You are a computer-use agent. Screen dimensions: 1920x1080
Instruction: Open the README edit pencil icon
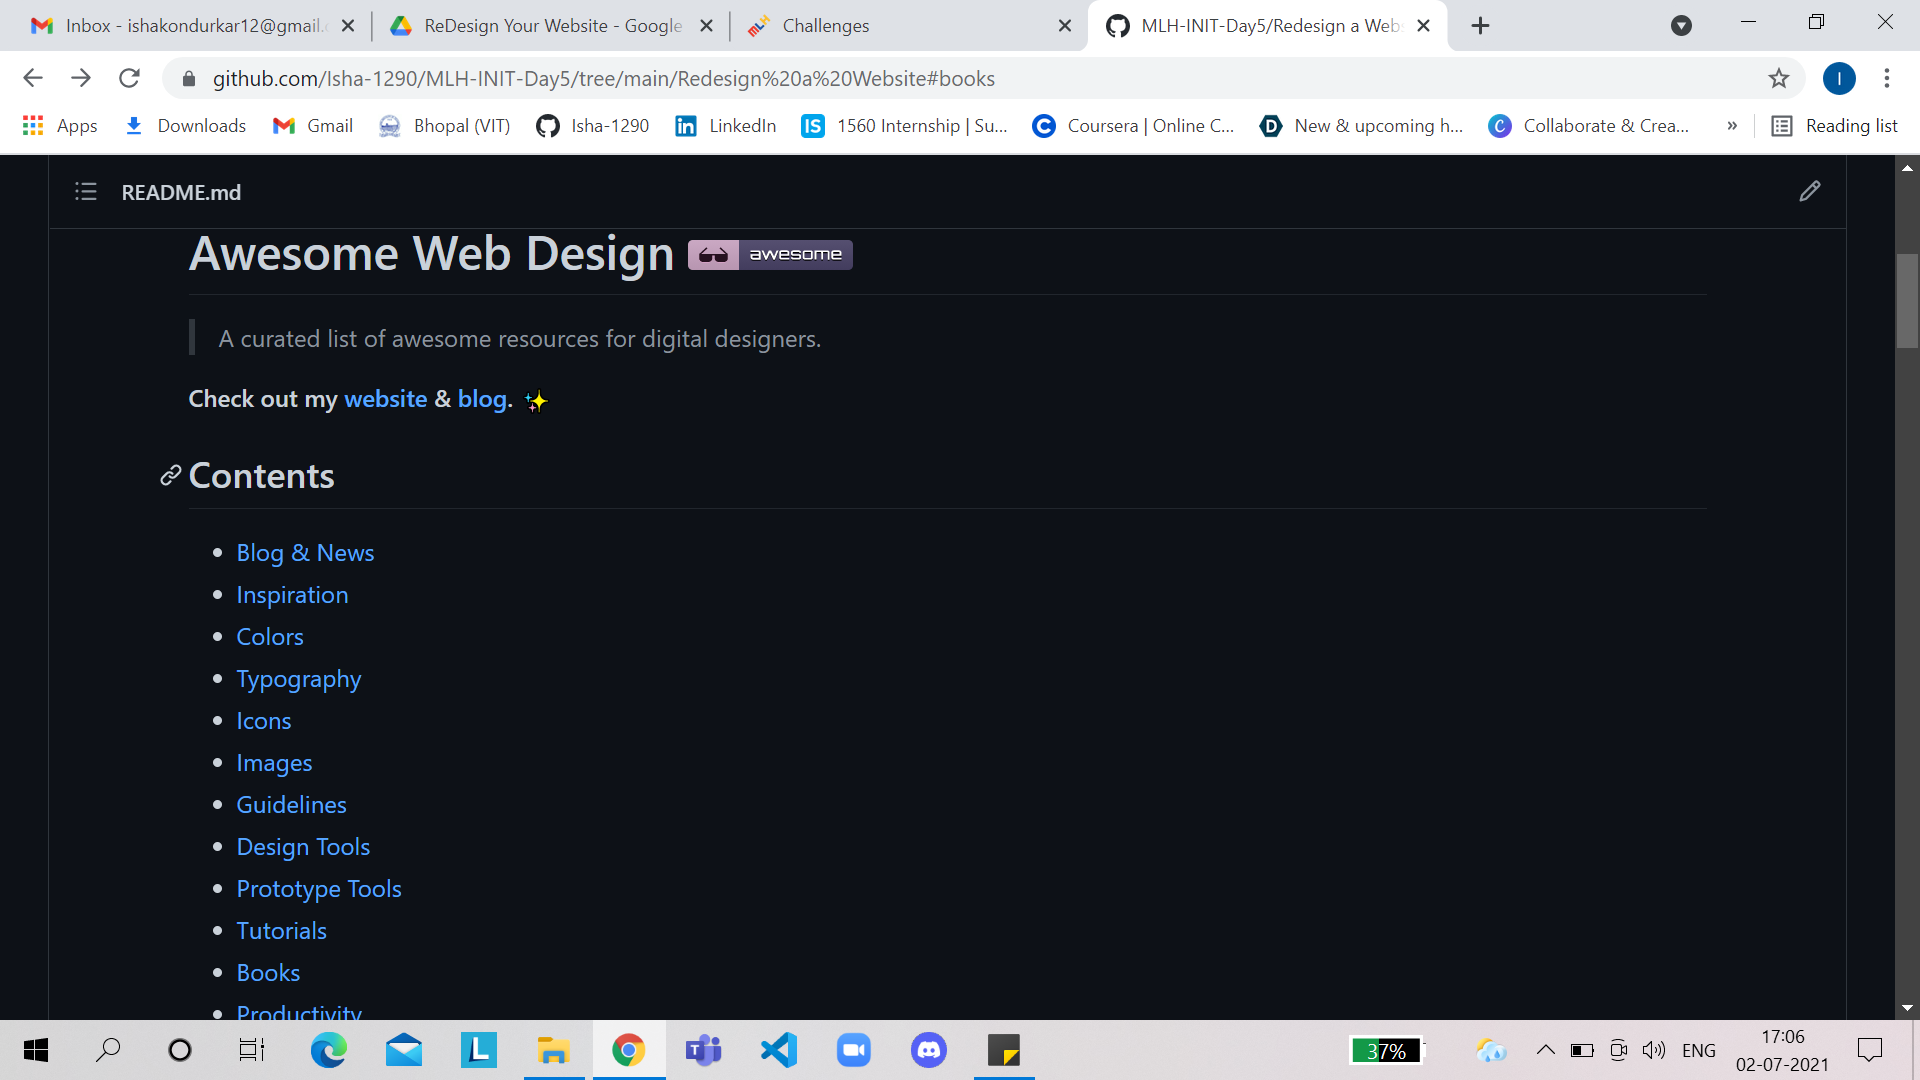pos(1810,191)
